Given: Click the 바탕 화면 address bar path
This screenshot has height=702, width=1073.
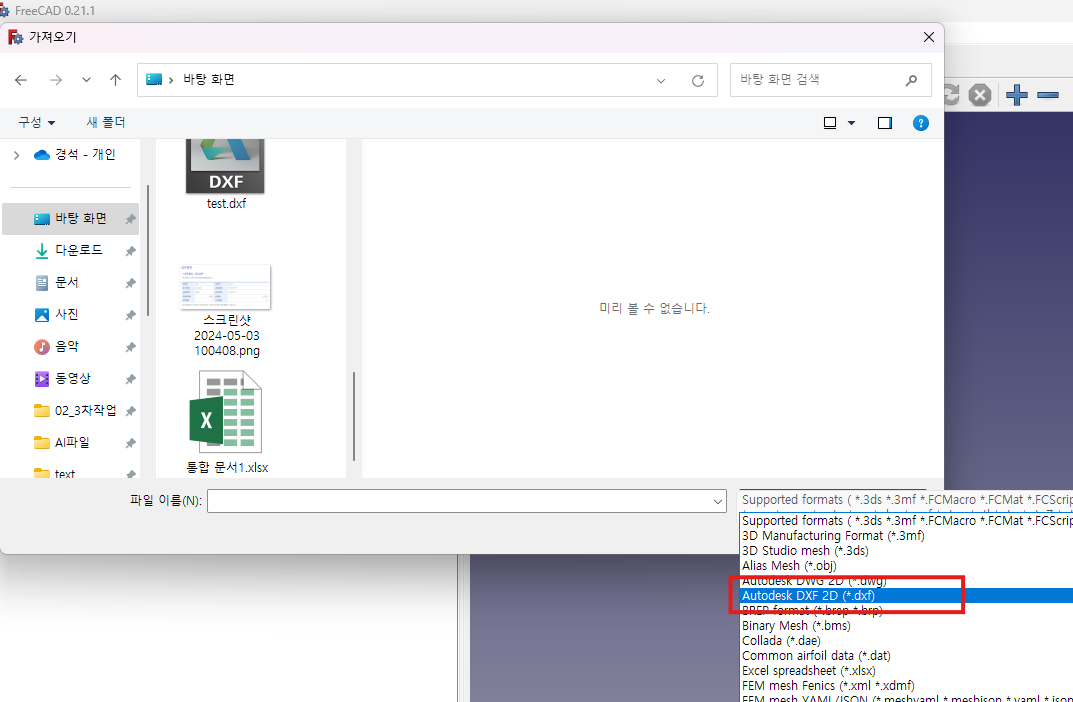Looking at the screenshot, I should pos(209,79).
